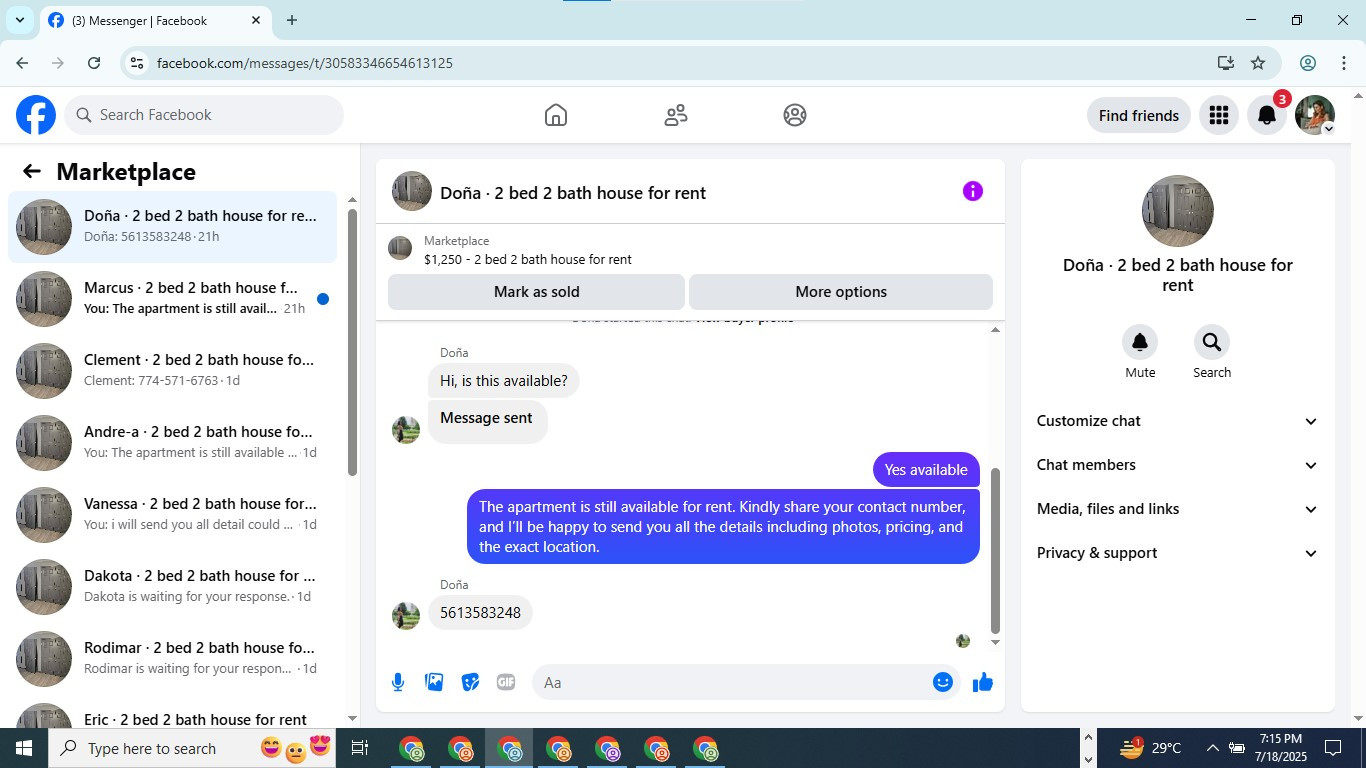The width and height of the screenshot is (1366, 768).
Task: Open the Friends icon in top navigation
Action: [x=676, y=115]
